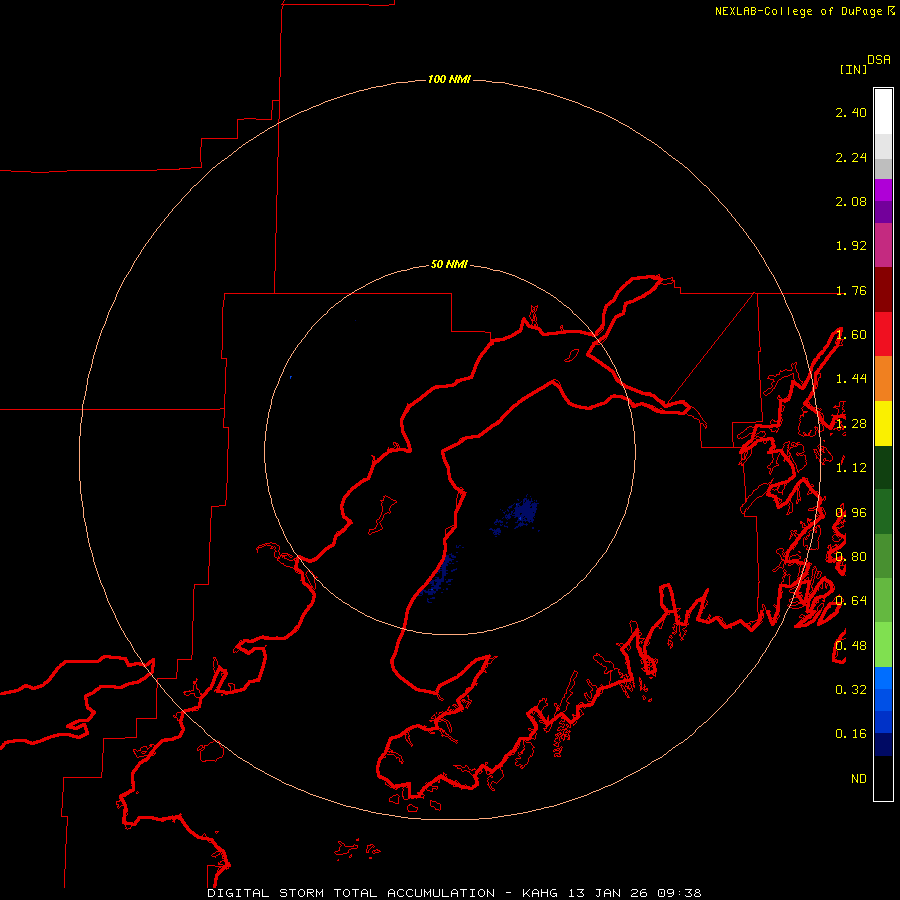900x900 pixels.
Task: Select the yellow 1.28 color band
Action: (x=883, y=424)
